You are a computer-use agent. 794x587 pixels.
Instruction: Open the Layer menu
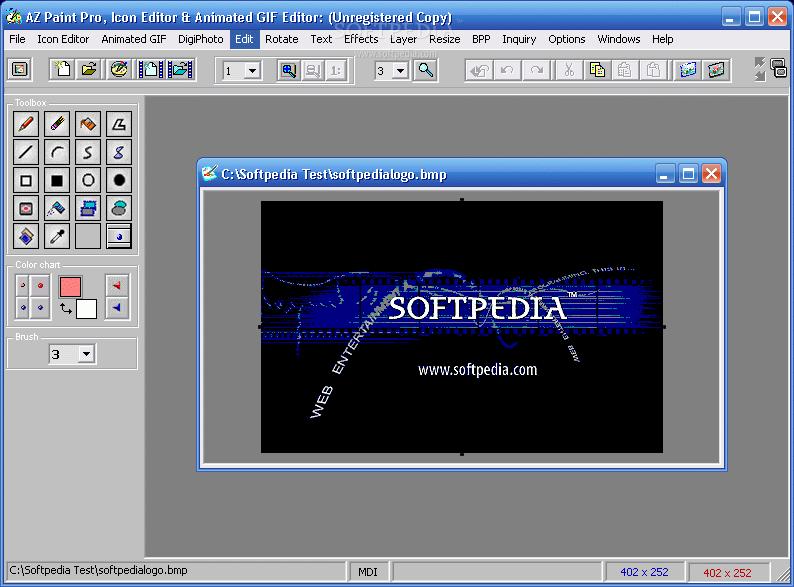[403, 39]
